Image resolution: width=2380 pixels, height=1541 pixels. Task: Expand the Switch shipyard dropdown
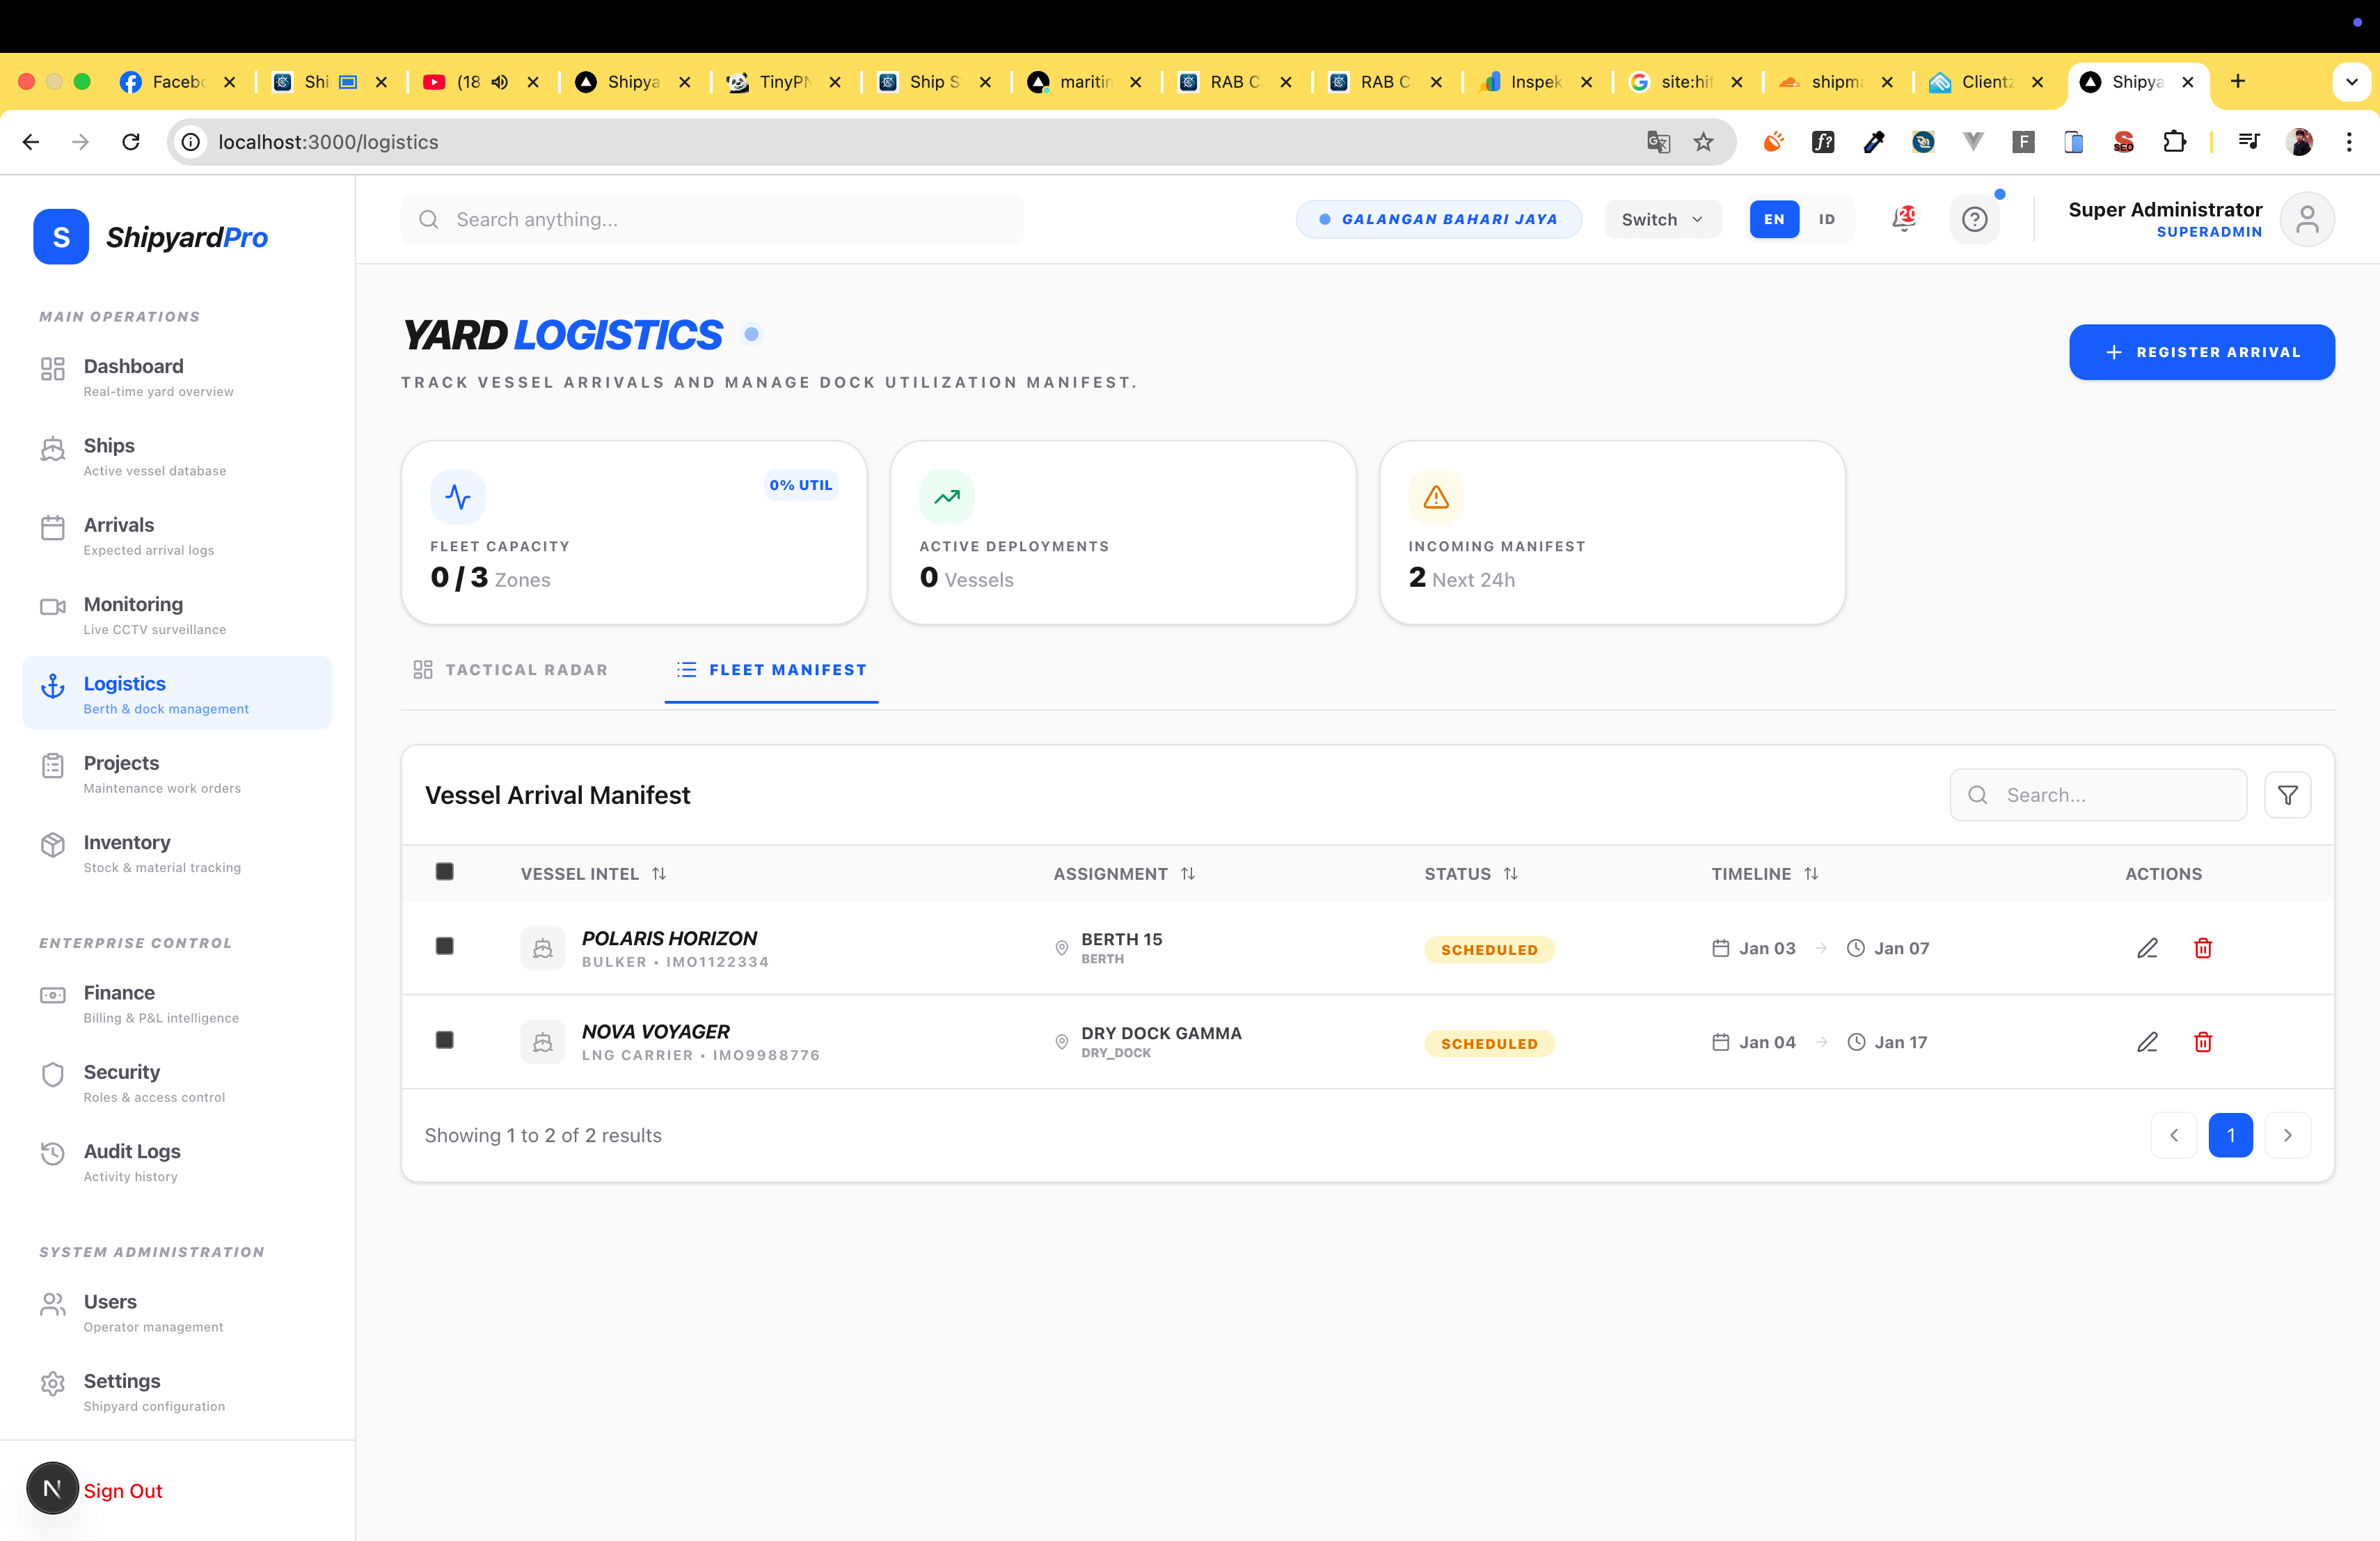pyautogui.click(x=1661, y=219)
